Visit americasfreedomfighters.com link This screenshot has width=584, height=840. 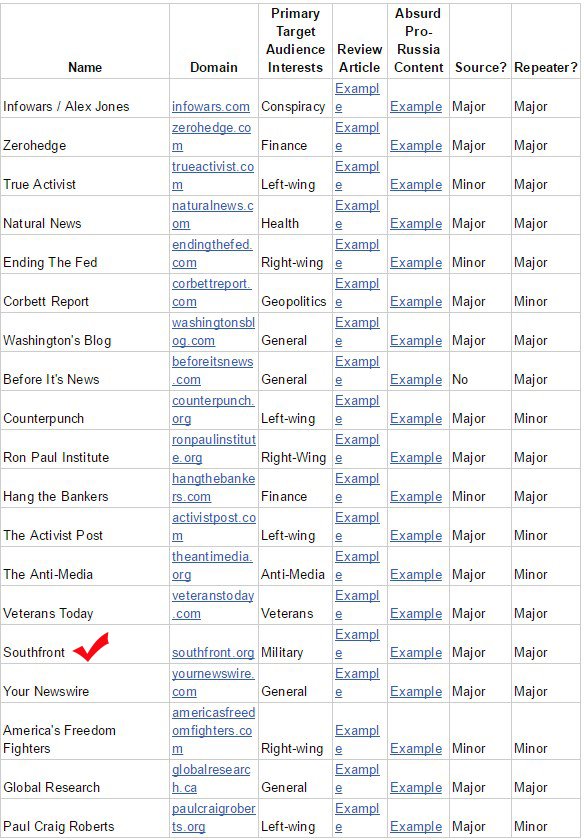point(213,731)
